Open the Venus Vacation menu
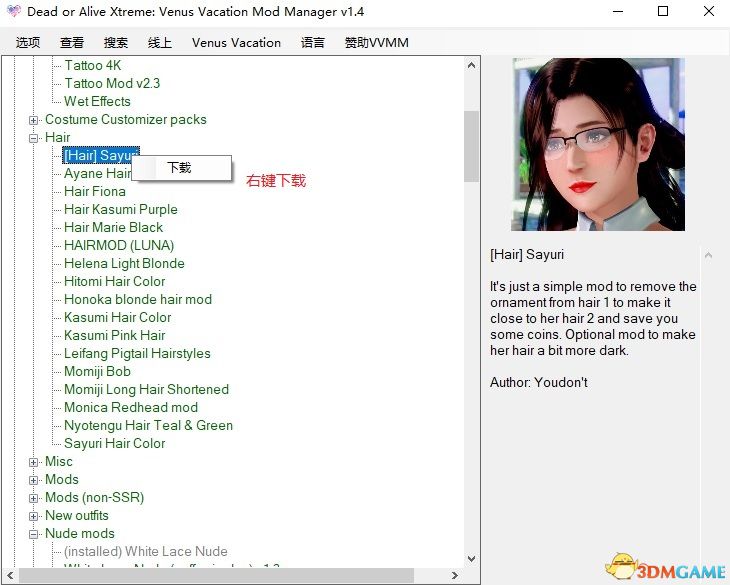The width and height of the screenshot is (730, 585). [236, 43]
